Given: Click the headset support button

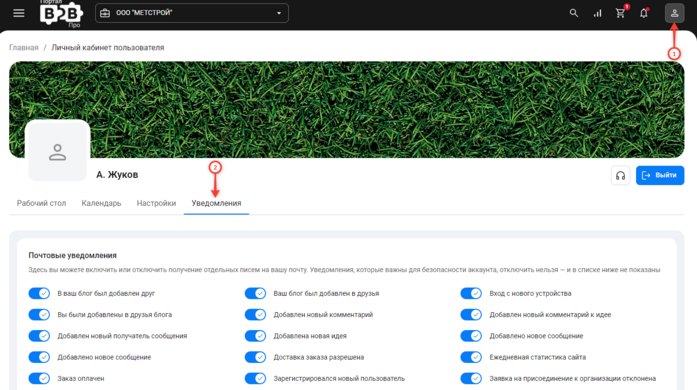Looking at the screenshot, I should coord(620,176).
